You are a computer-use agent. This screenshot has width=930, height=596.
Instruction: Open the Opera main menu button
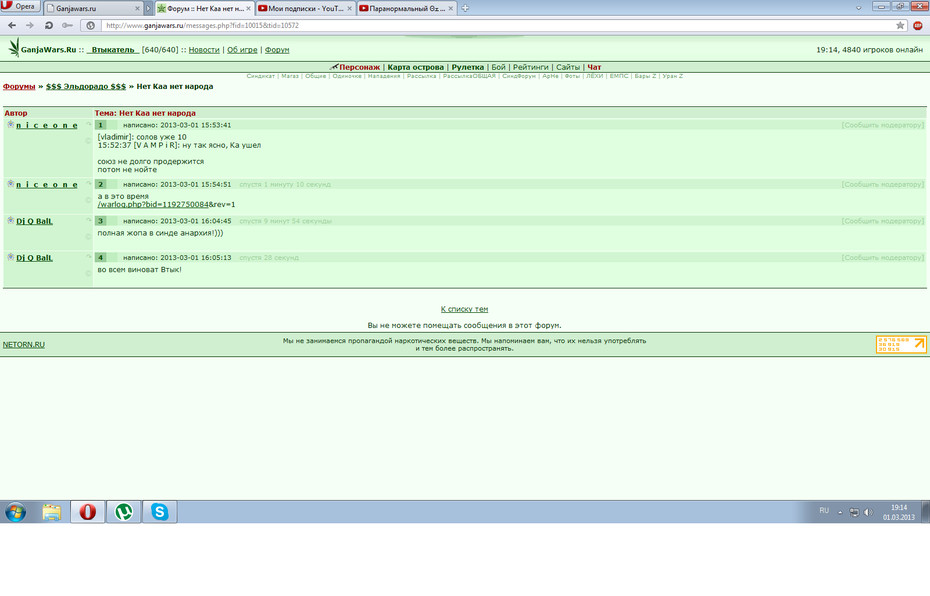pos(20,7)
